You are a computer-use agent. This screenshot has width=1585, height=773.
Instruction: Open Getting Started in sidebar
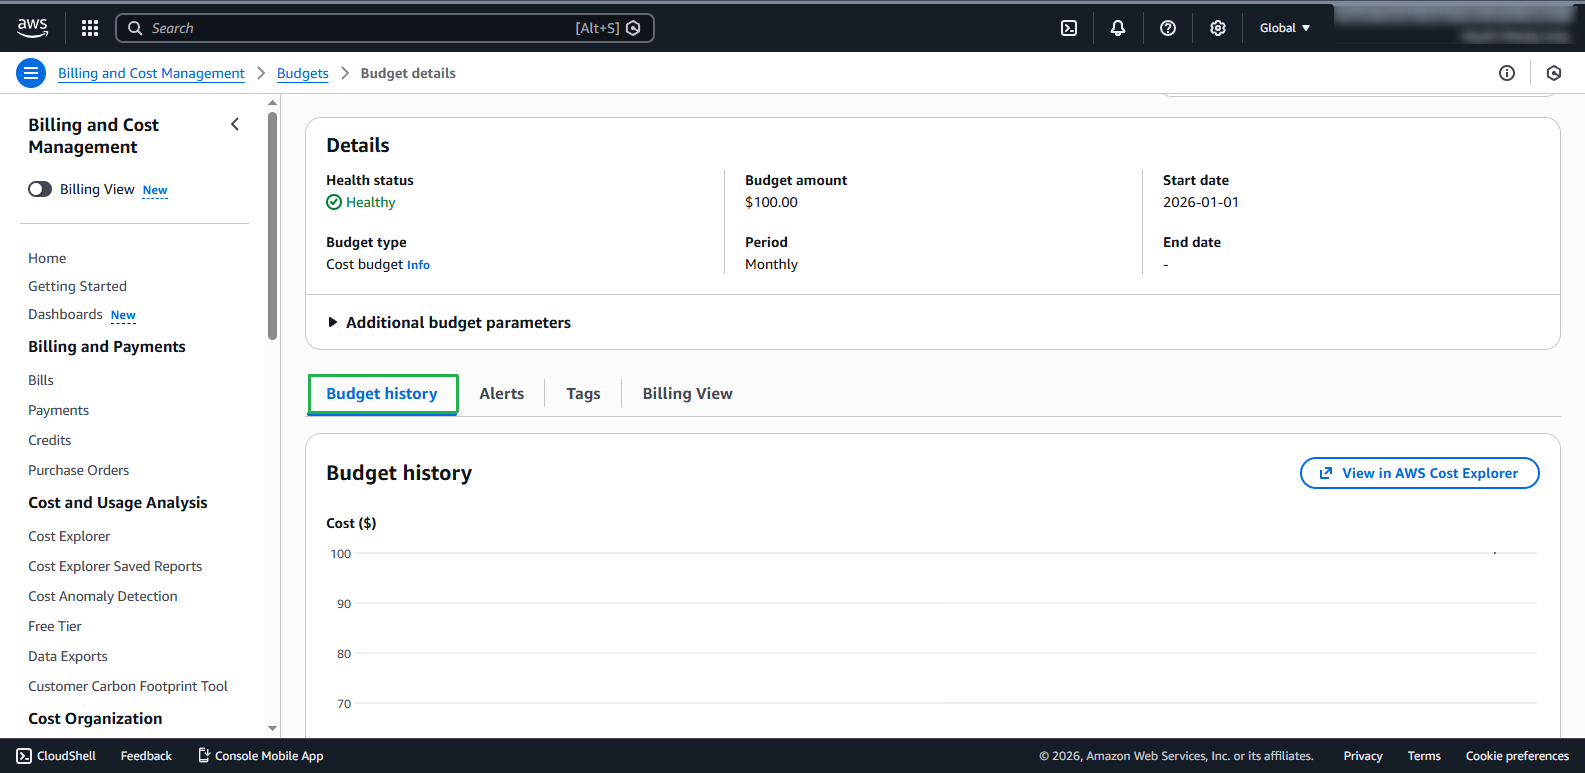pyautogui.click(x=77, y=286)
